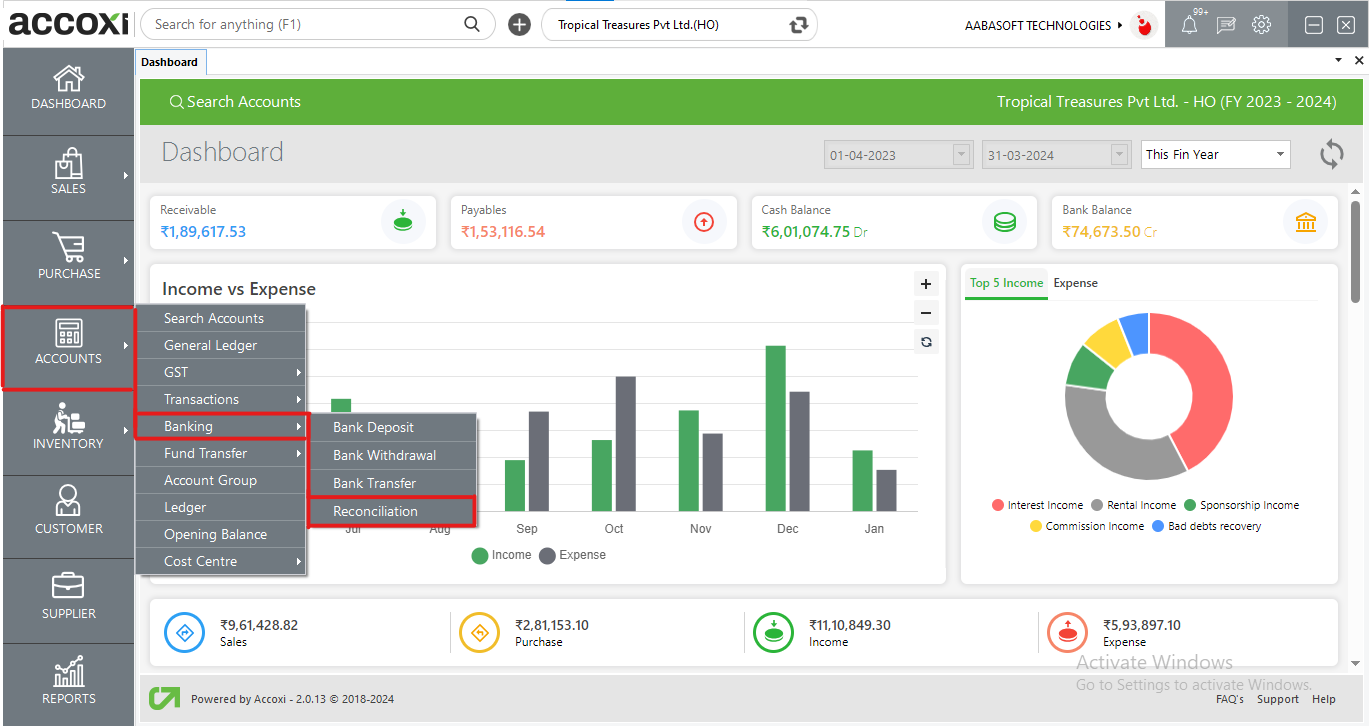The width and height of the screenshot is (1369, 726).
Task: Open the settings gear icon
Action: pyautogui.click(x=1262, y=25)
